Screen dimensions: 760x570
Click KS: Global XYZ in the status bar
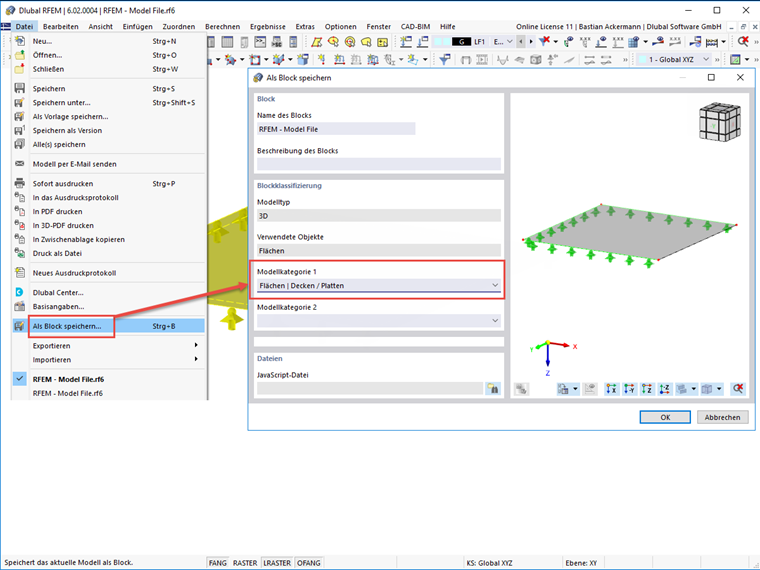pyautogui.click(x=489, y=563)
